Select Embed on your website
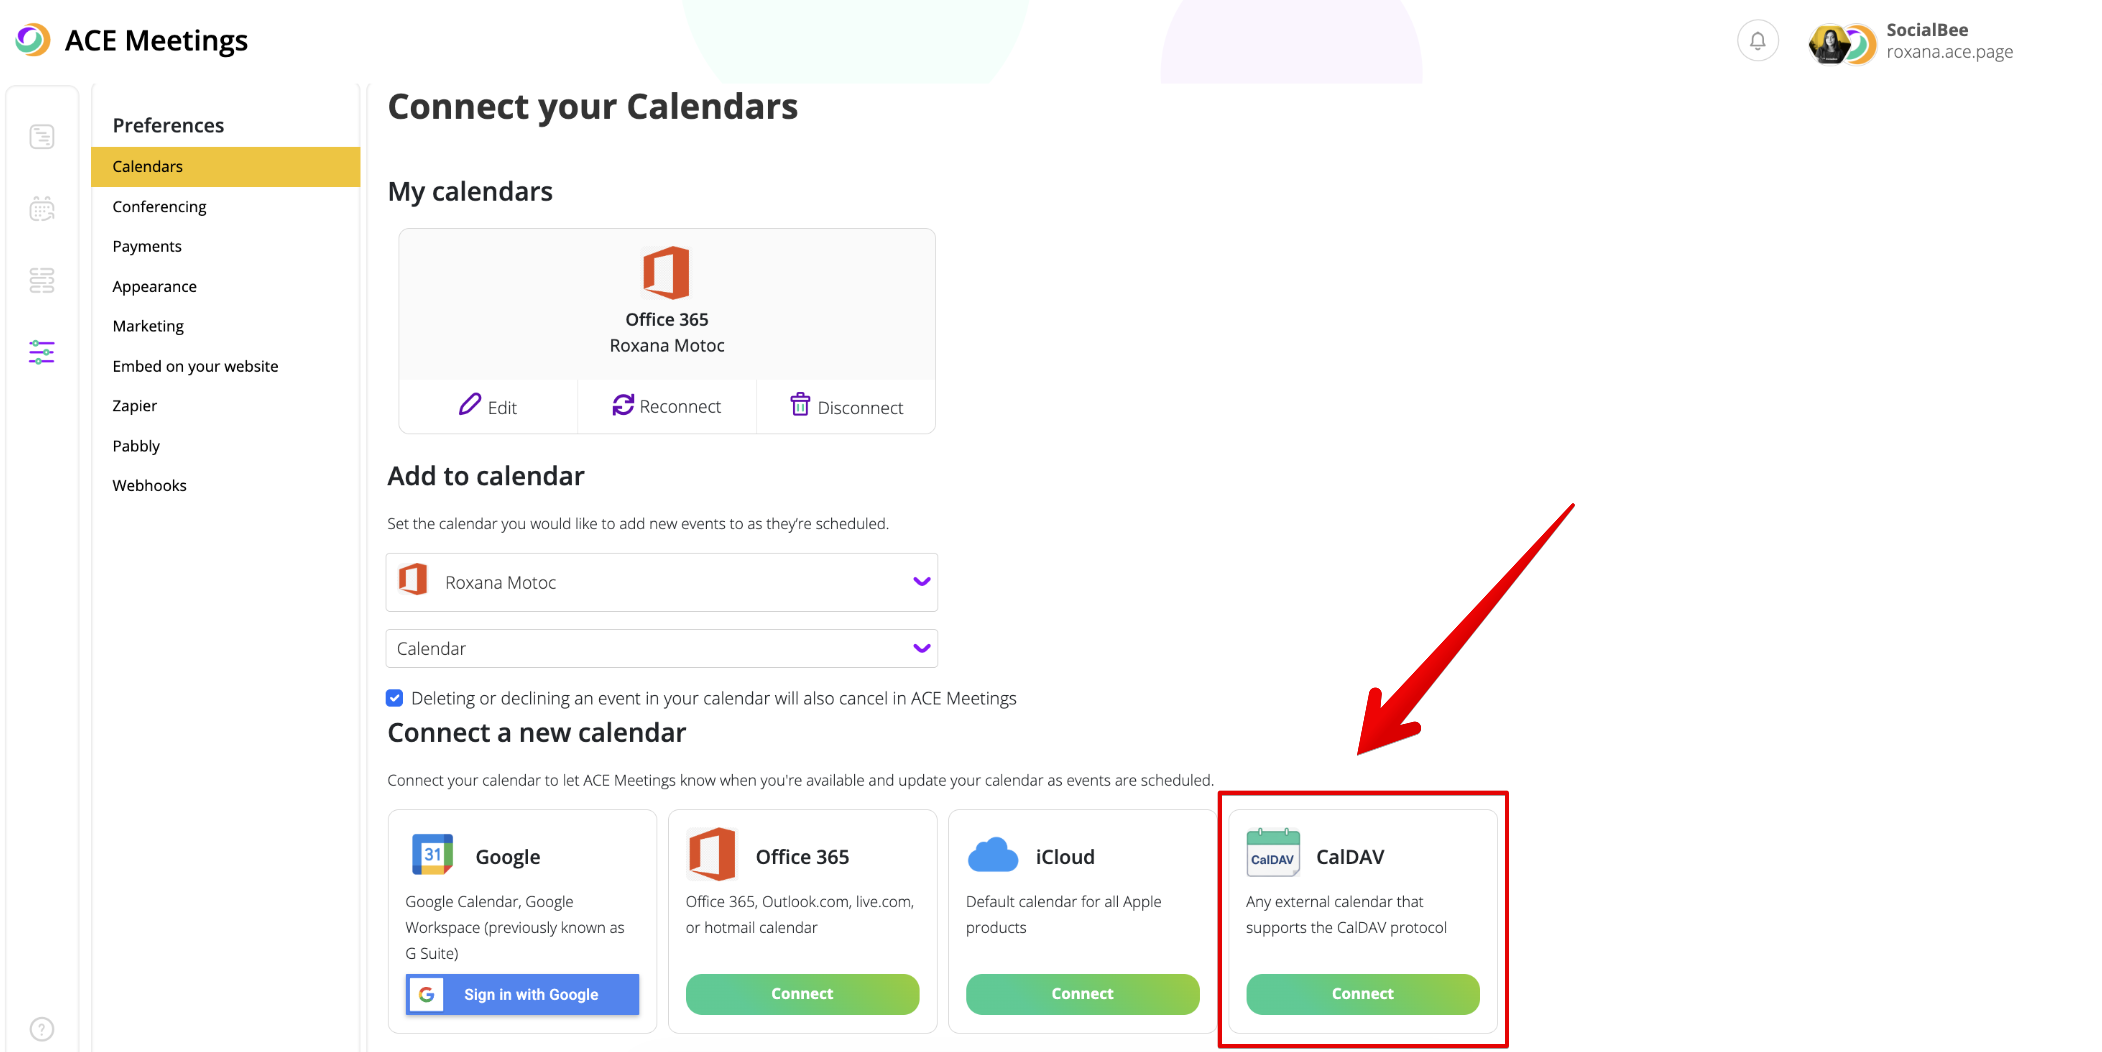2102x1052 pixels. [x=195, y=366]
